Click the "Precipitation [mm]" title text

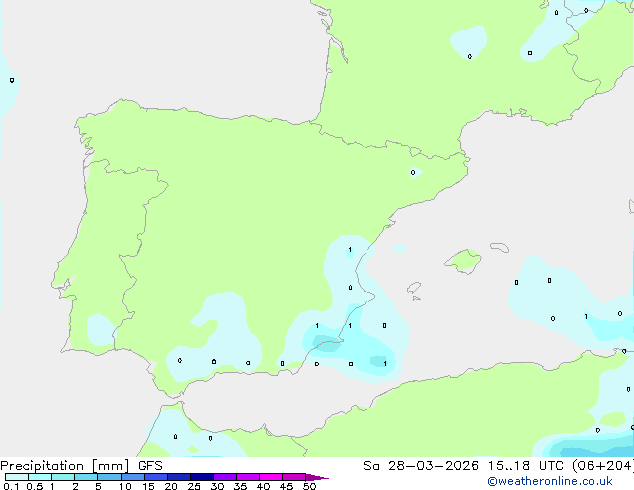(x=64, y=466)
